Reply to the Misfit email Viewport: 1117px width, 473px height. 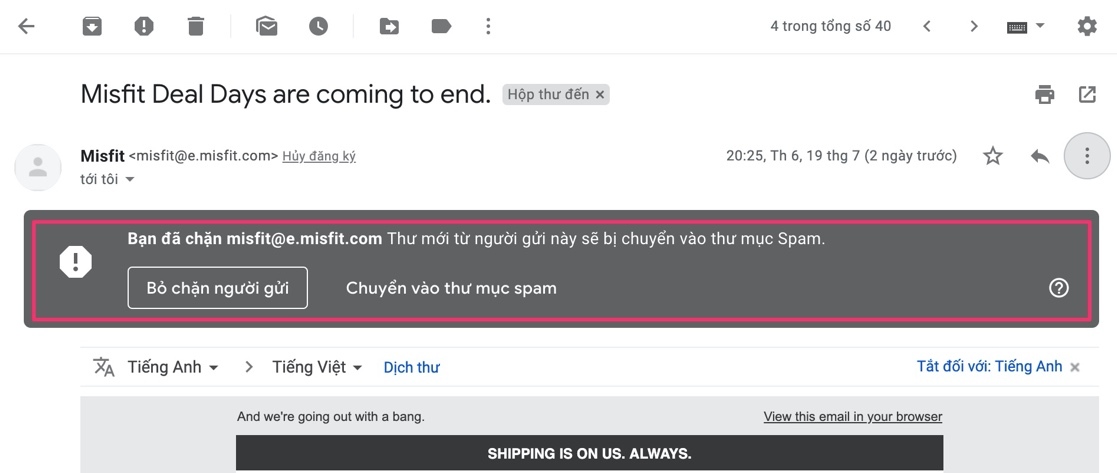1040,156
